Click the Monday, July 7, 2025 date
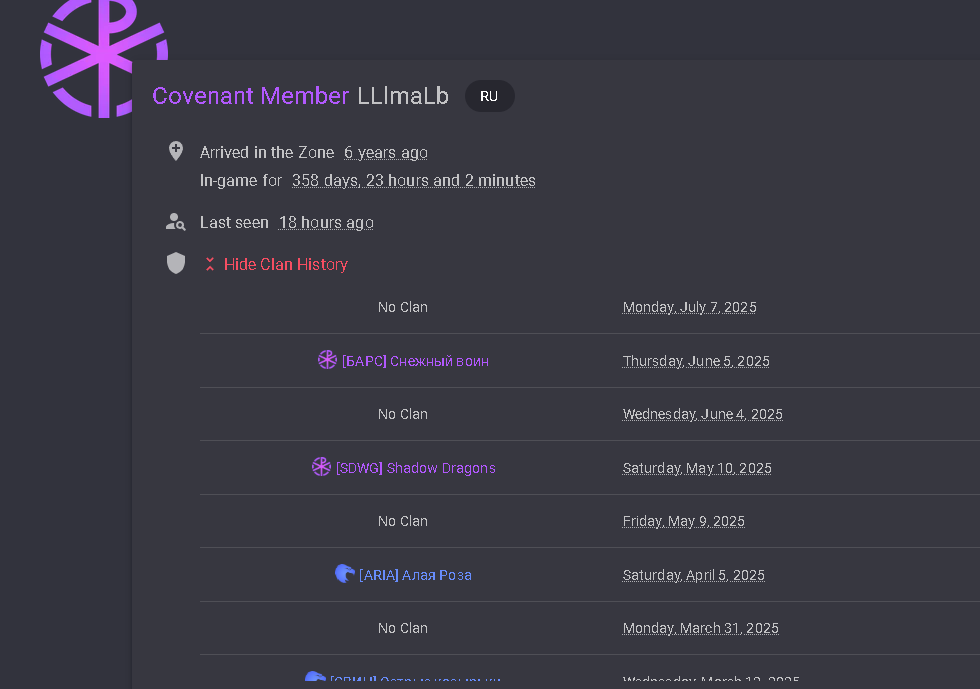Screen dimensions: 980x689 [x=689, y=307]
